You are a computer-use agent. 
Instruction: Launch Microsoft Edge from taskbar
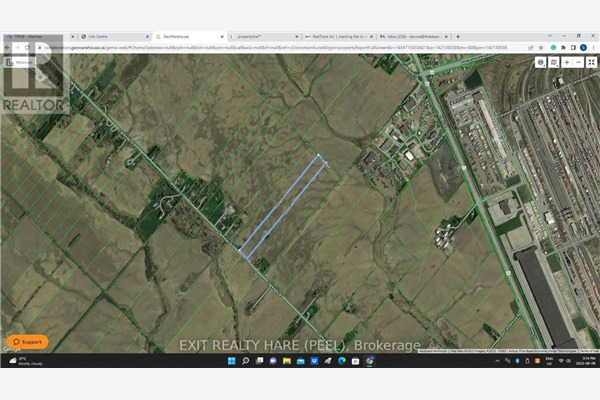[x=342, y=361]
